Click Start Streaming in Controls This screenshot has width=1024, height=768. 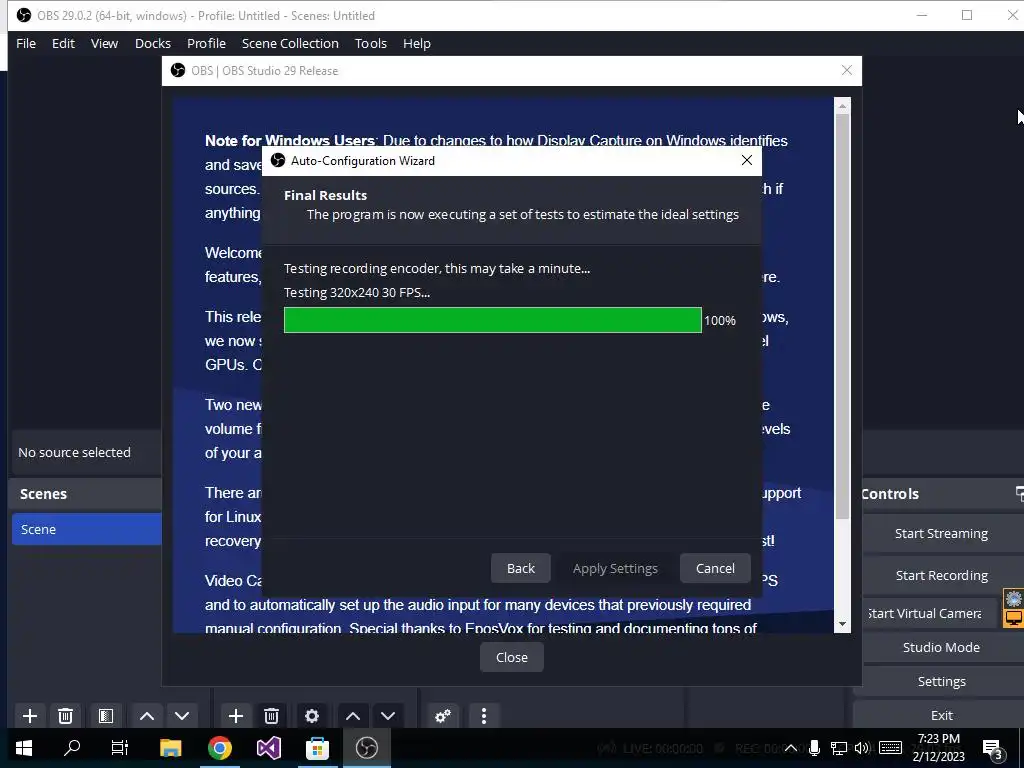941,534
